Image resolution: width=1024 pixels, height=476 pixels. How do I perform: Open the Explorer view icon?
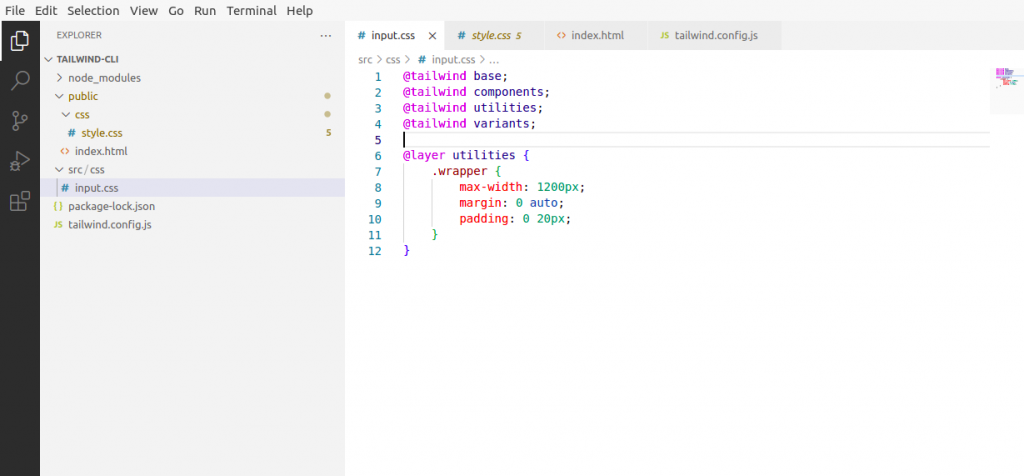coord(20,40)
